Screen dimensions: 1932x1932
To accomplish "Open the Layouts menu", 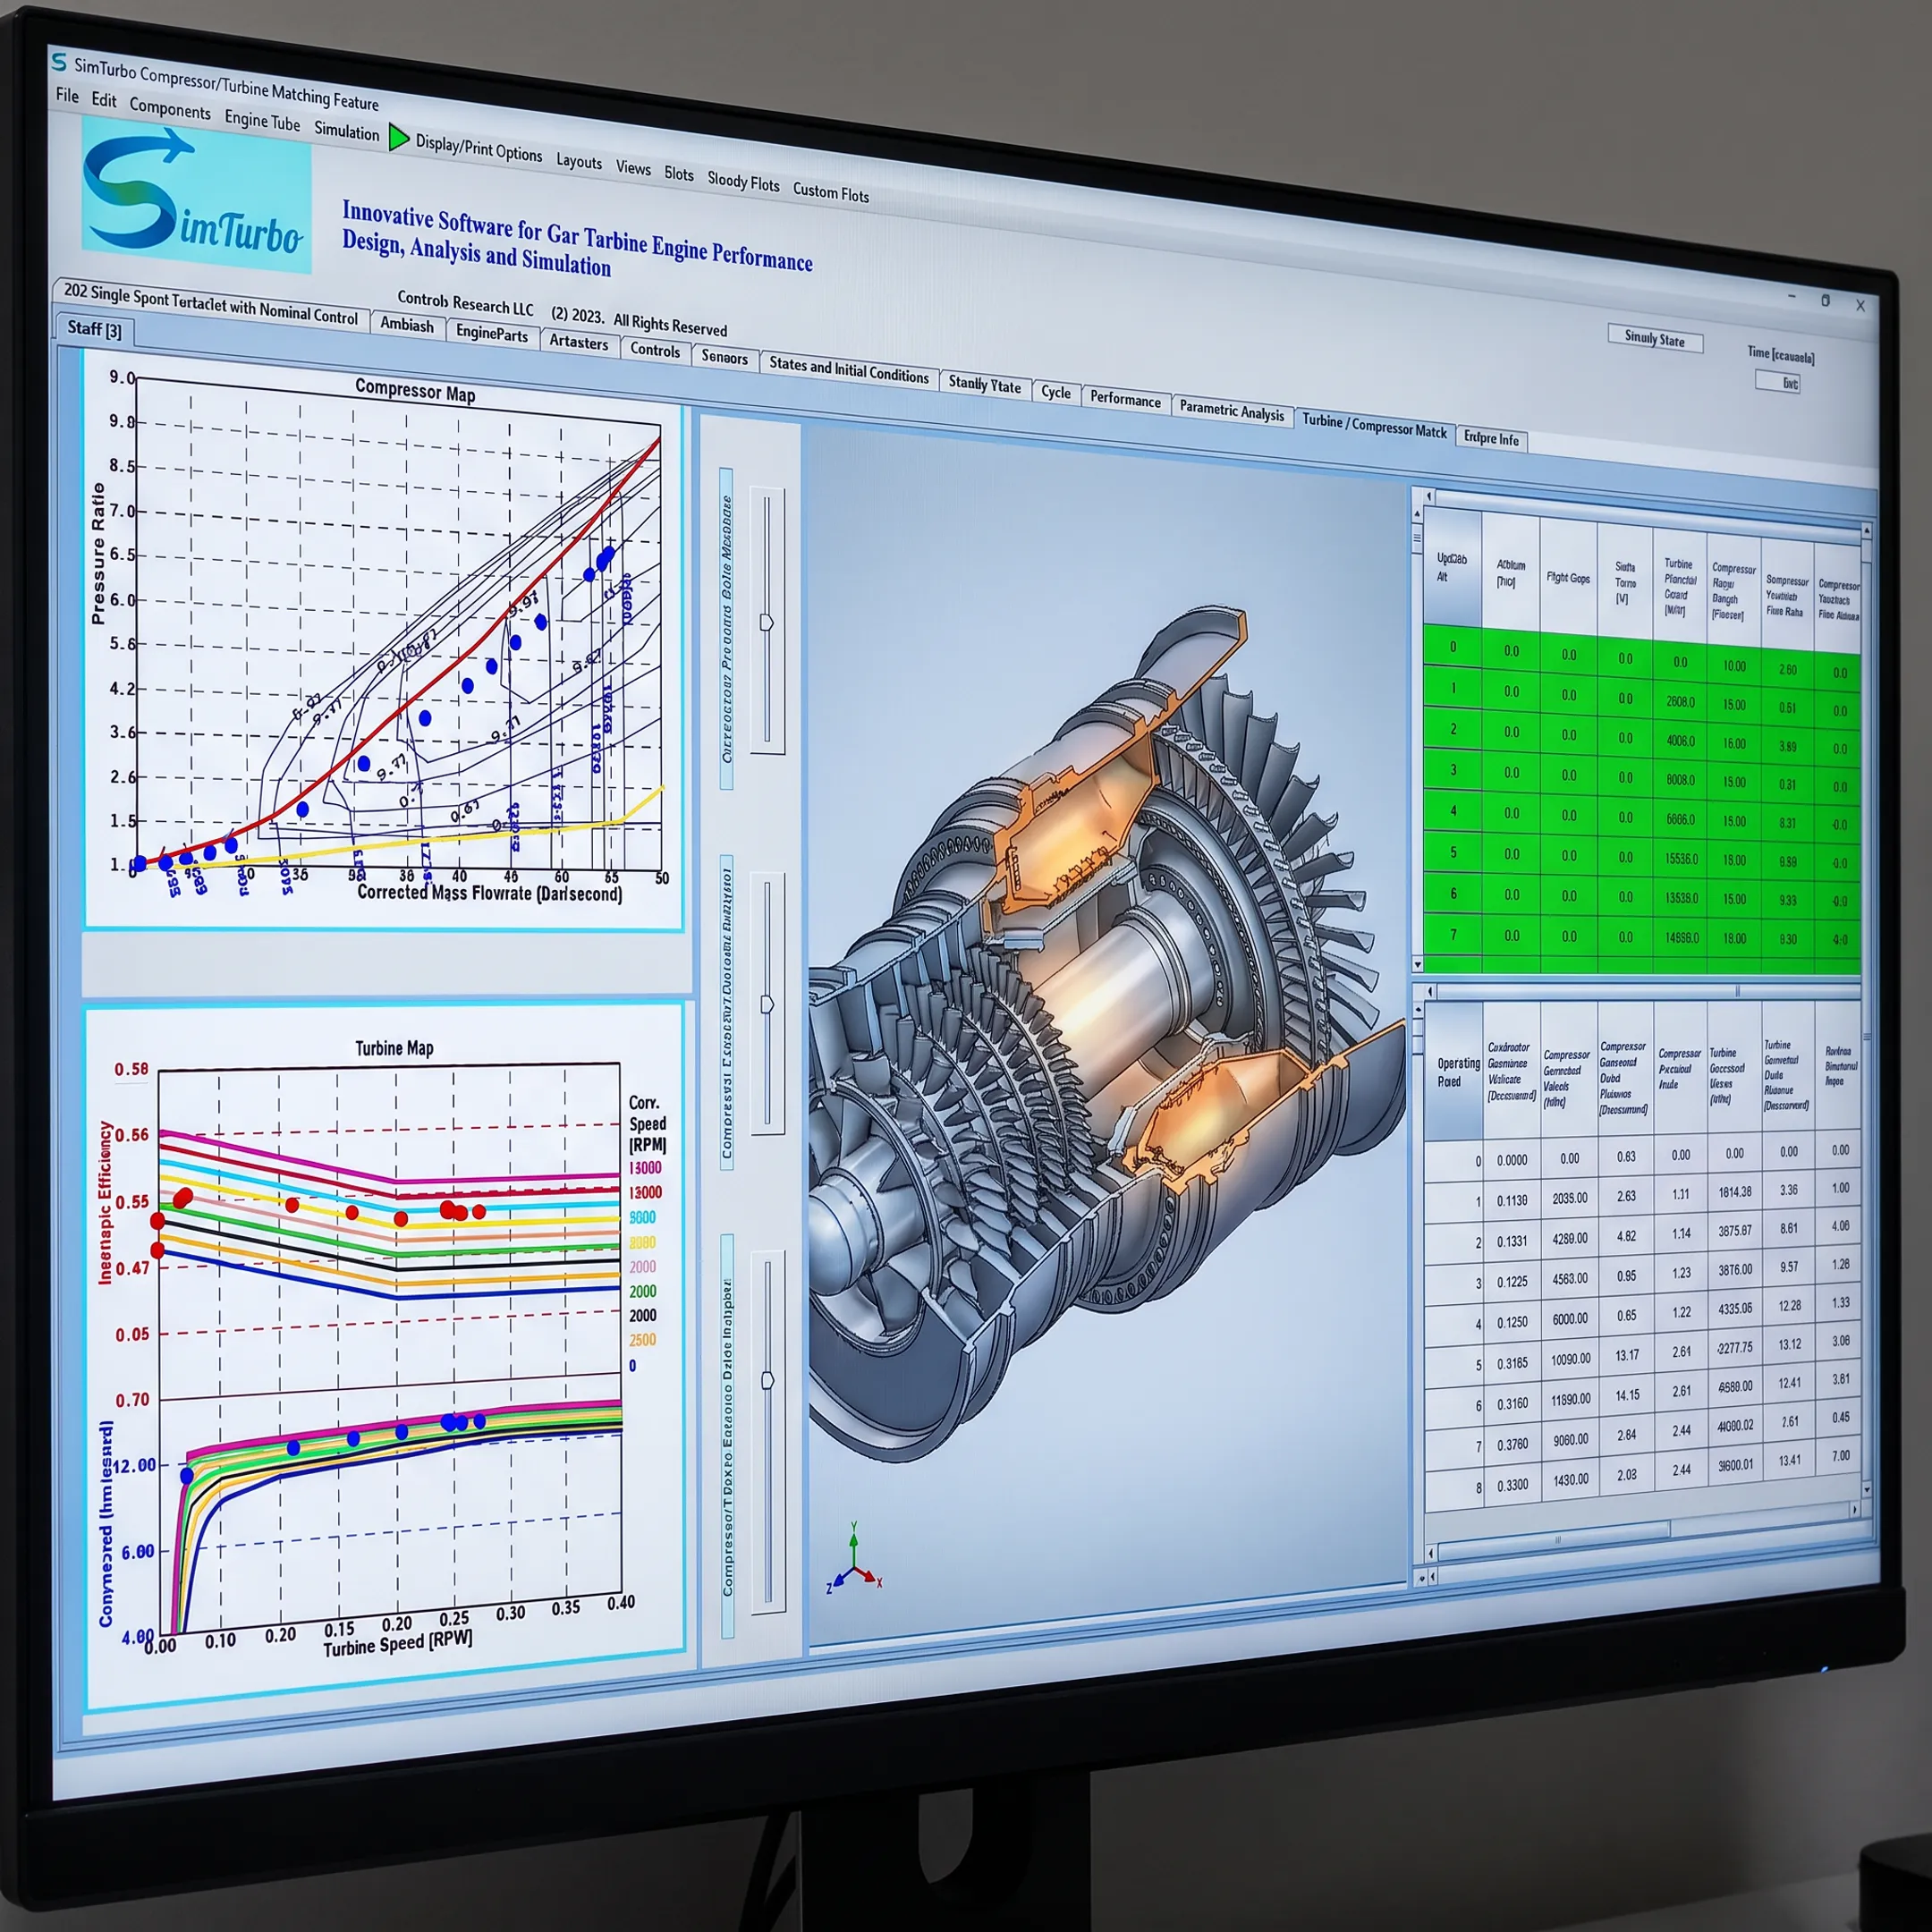I will click(579, 161).
